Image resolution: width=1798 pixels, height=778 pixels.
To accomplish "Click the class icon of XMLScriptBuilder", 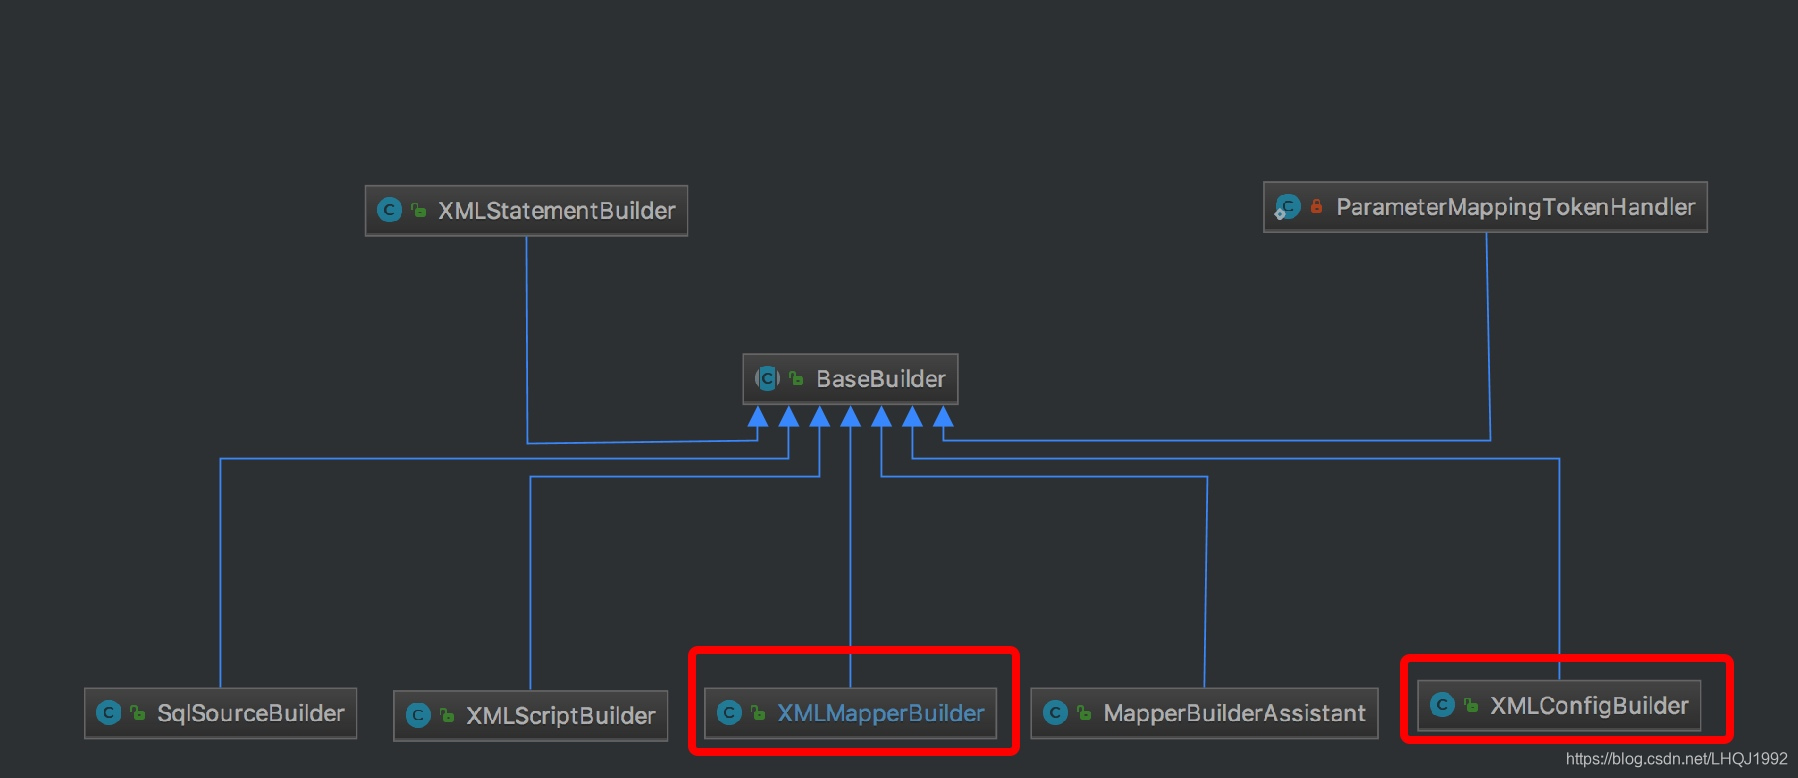I will click(x=418, y=716).
